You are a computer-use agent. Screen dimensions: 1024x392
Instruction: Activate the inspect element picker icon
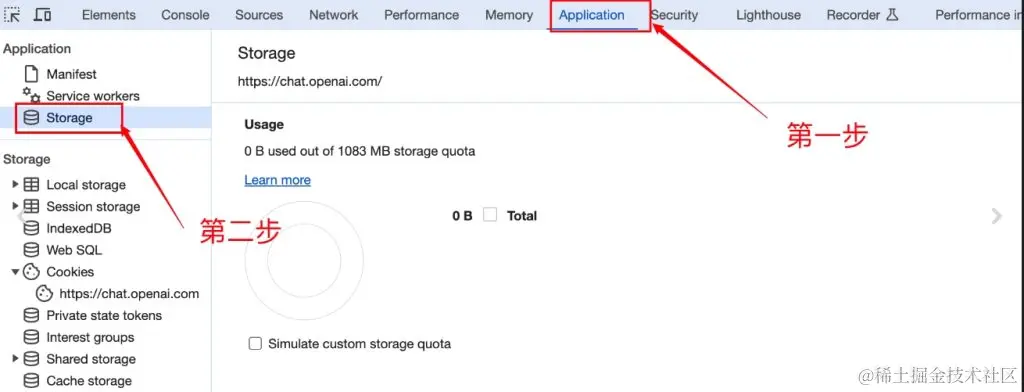(12, 14)
